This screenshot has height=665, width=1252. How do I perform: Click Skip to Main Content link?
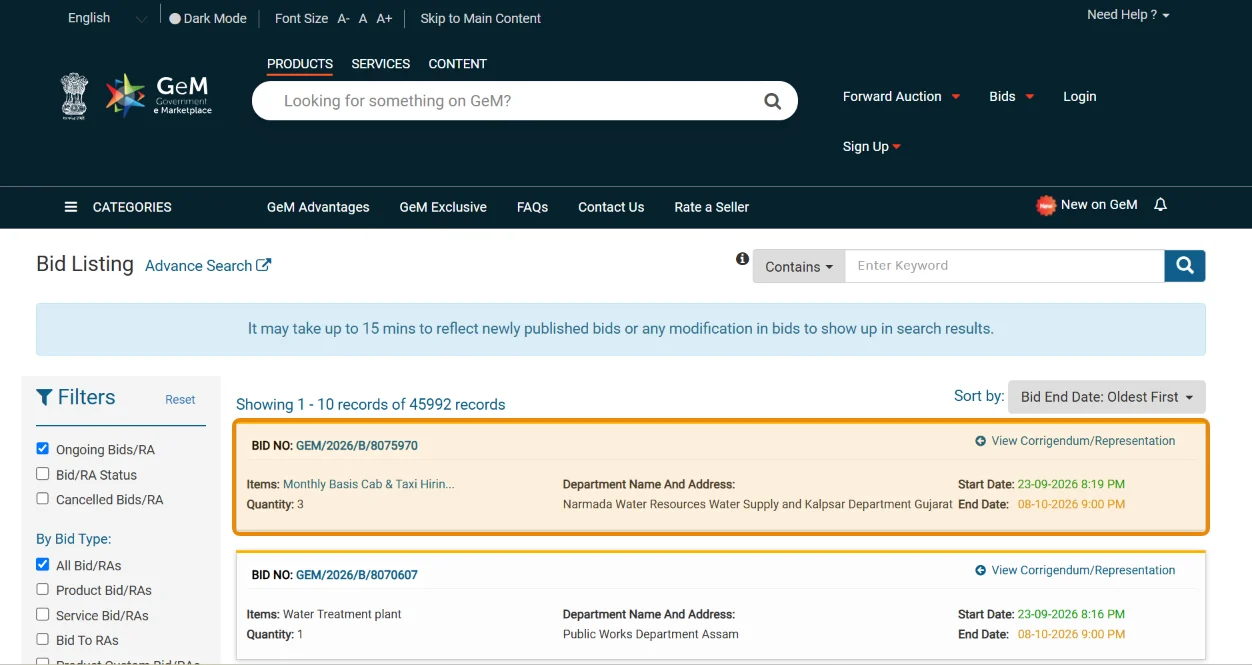[481, 18]
